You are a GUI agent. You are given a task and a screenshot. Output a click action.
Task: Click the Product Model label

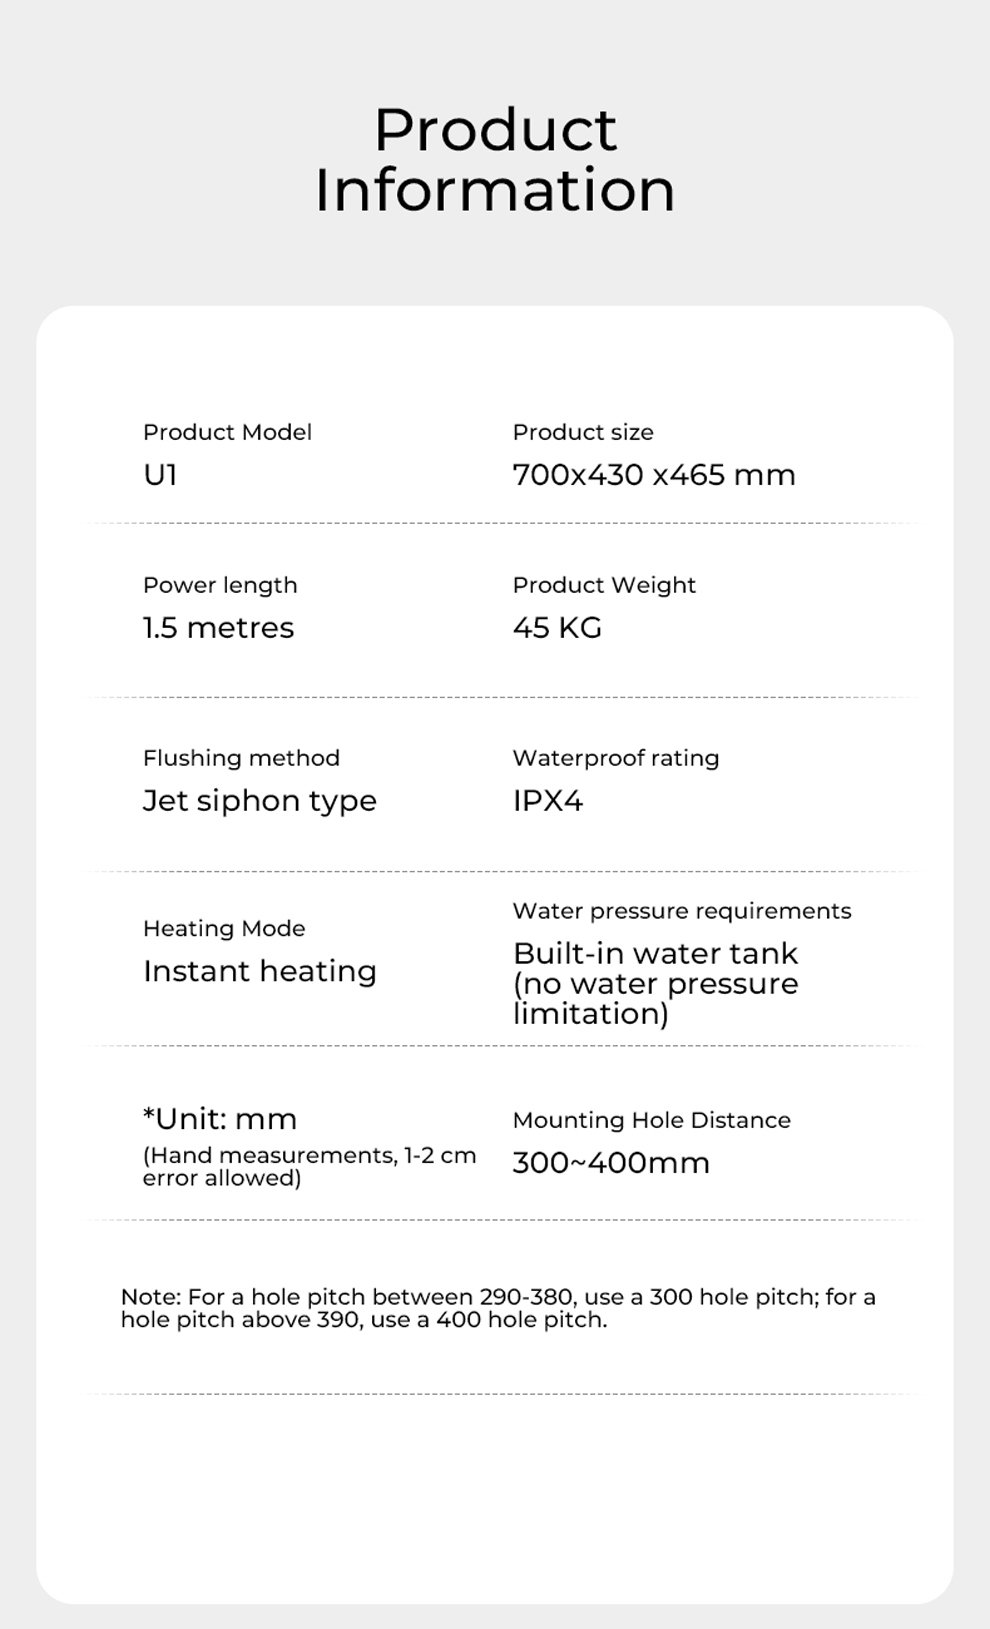[x=227, y=432]
